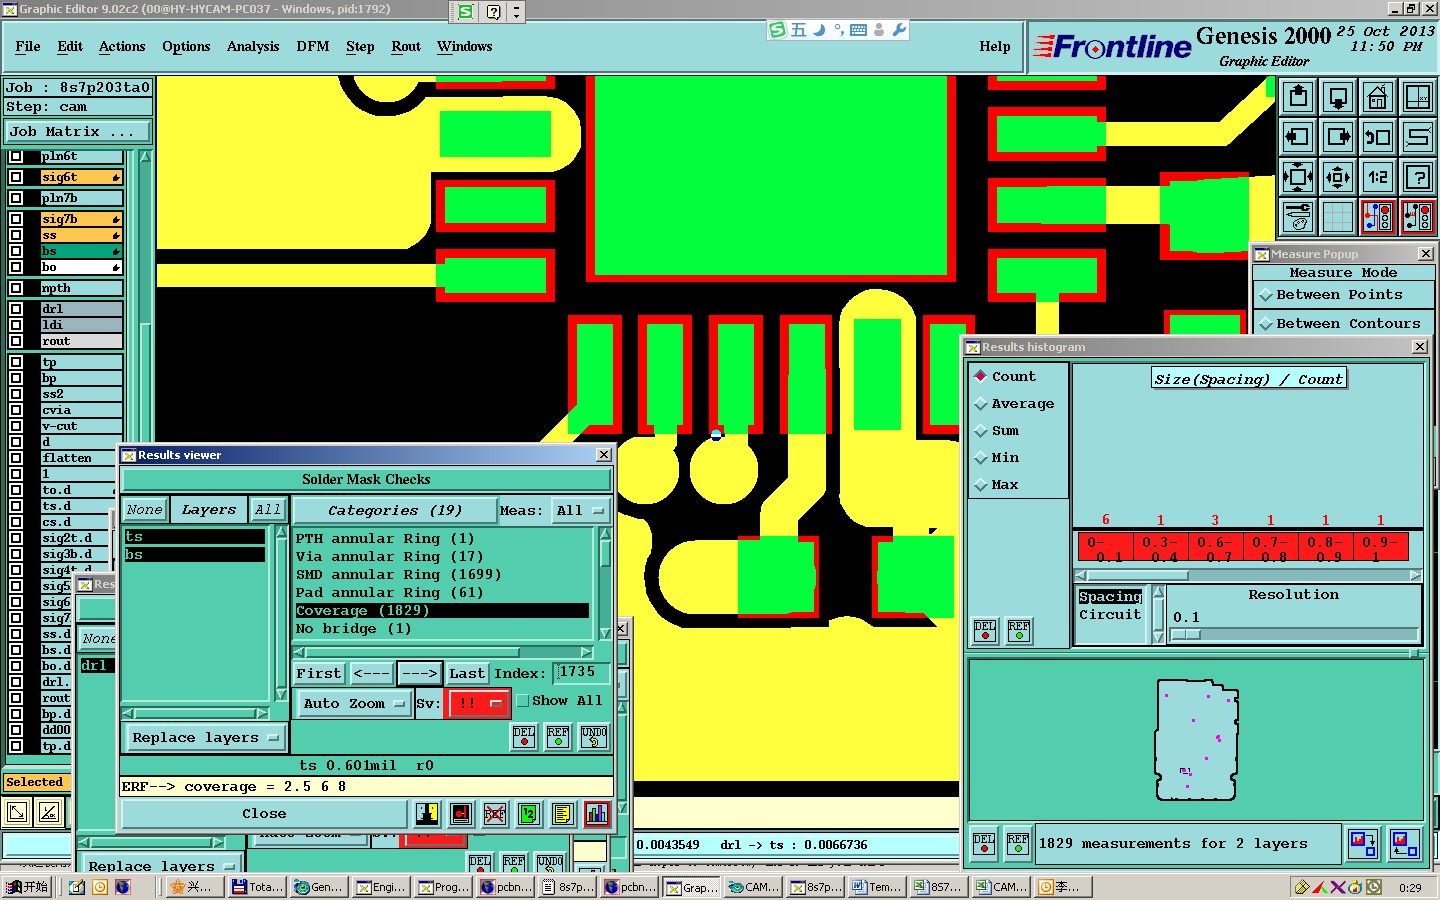Click the next result ---> button
Viewport: 1440px width, 900px height.
click(x=420, y=673)
